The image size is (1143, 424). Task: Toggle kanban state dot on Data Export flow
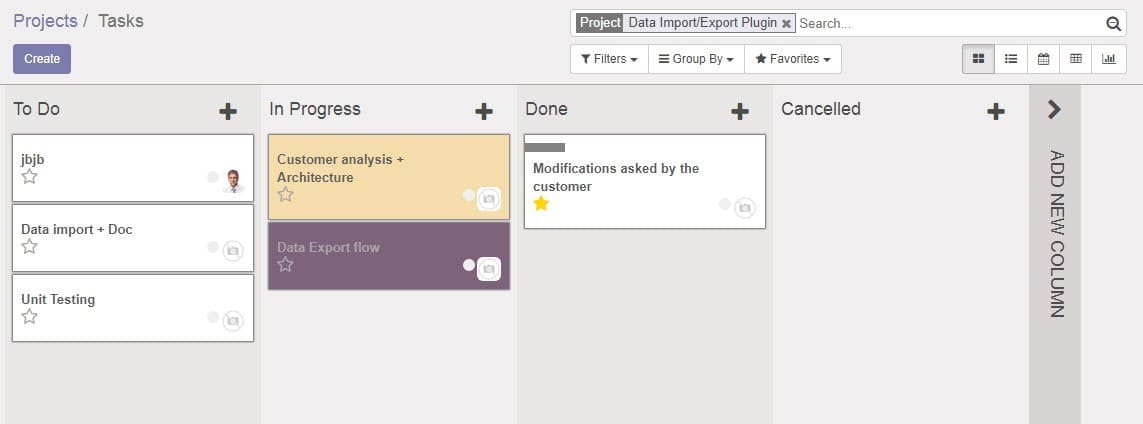468,265
